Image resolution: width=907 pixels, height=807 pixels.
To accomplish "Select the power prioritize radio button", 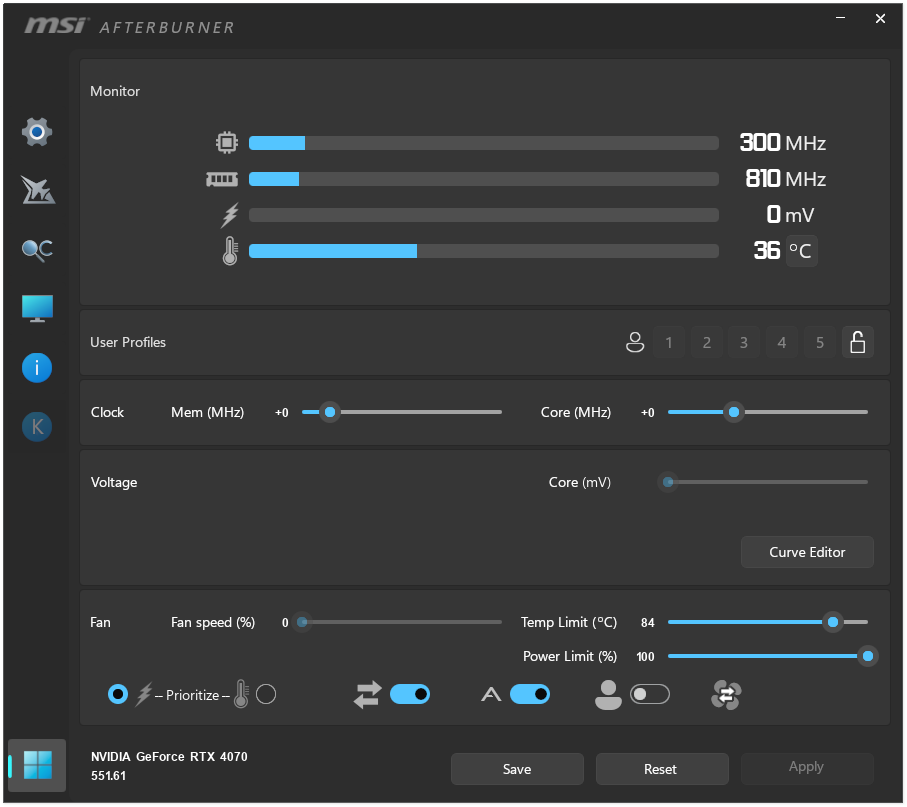I will 118,694.
